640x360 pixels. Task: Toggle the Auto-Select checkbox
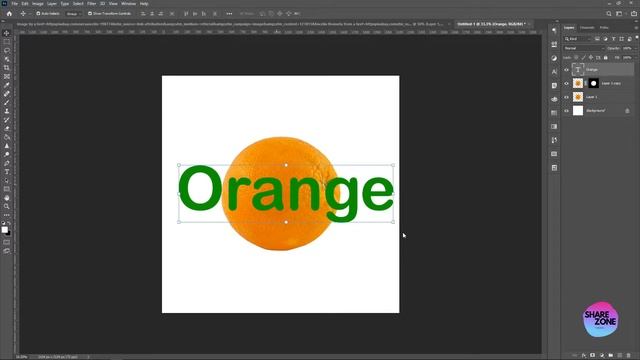click(x=38, y=13)
